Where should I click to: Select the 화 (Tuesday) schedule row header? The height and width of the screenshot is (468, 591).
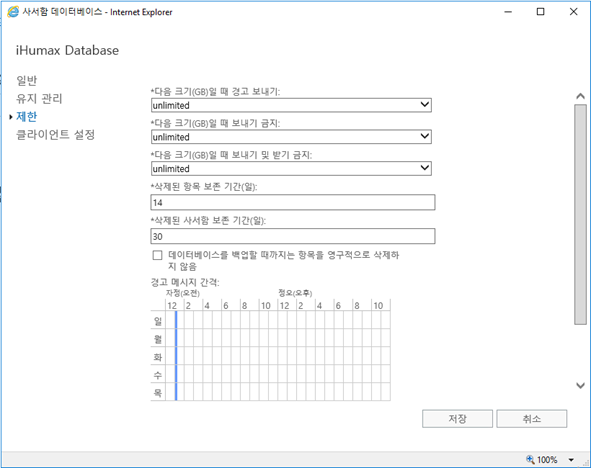(x=158, y=356)
